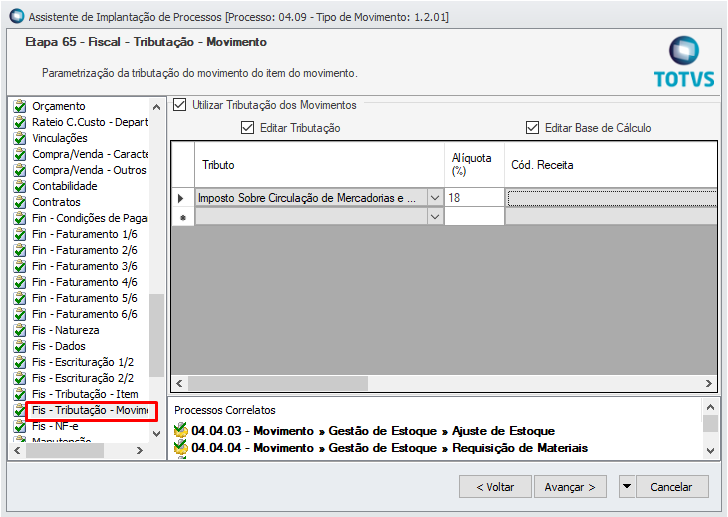728x517 pixels.
Task: Select the Fin - Faturamento 5/6 step
Action: click(x=84, y=298)
